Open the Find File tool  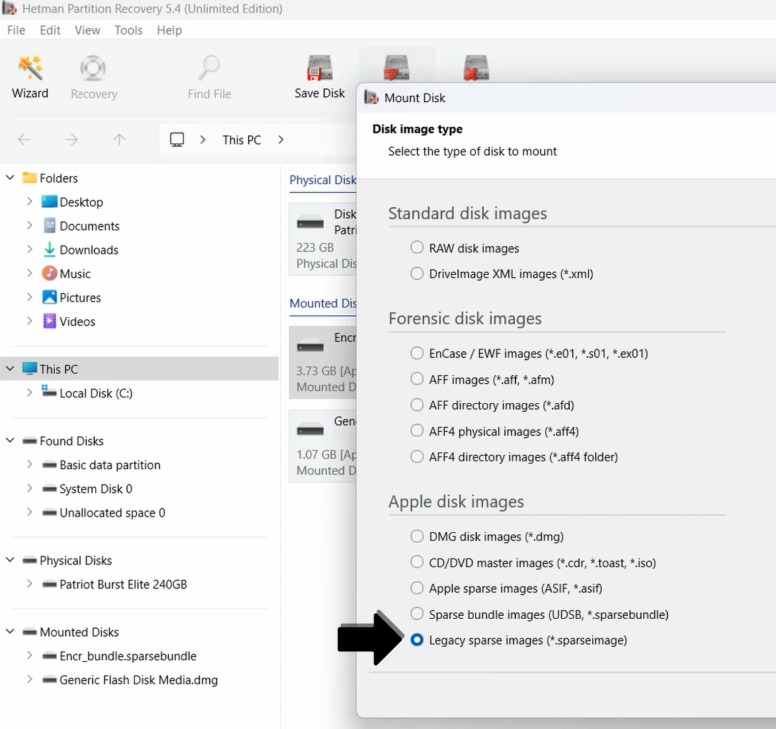pyautogui.click(x=209, y=78)
